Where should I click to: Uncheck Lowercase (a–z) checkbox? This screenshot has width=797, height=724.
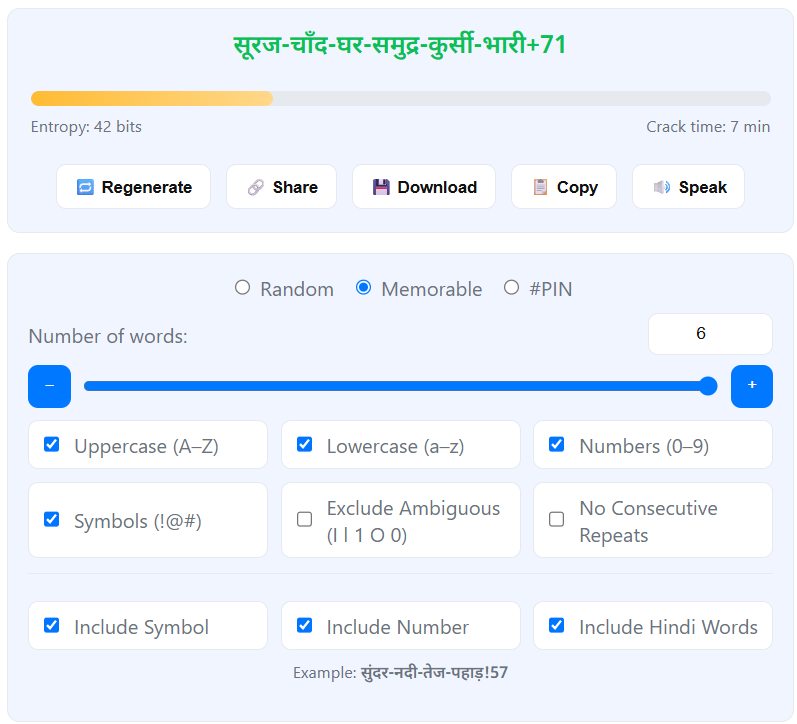point(304,444)
